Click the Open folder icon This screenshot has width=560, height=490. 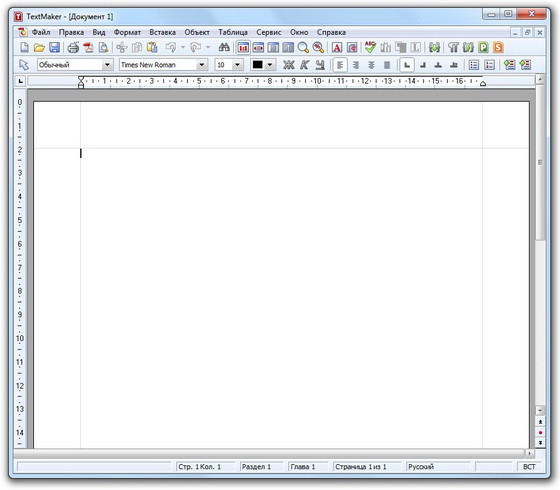click(39, 48)
